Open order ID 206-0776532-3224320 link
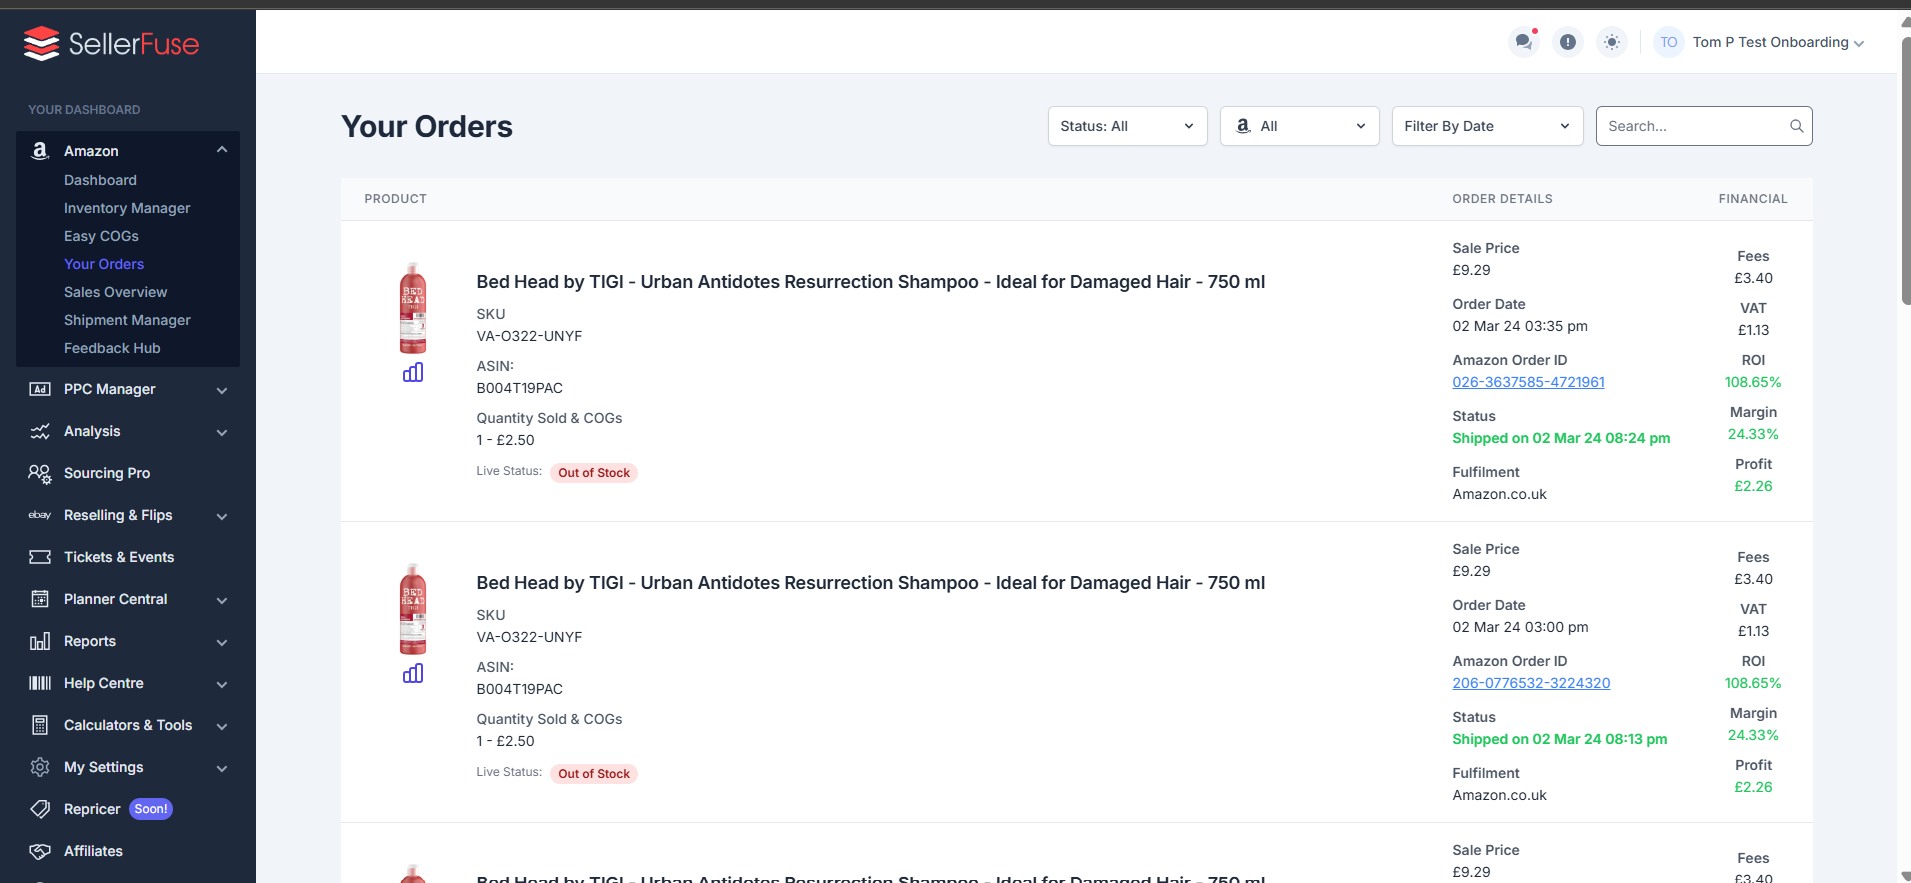1911x883 pixels. tap(1531, 683)
